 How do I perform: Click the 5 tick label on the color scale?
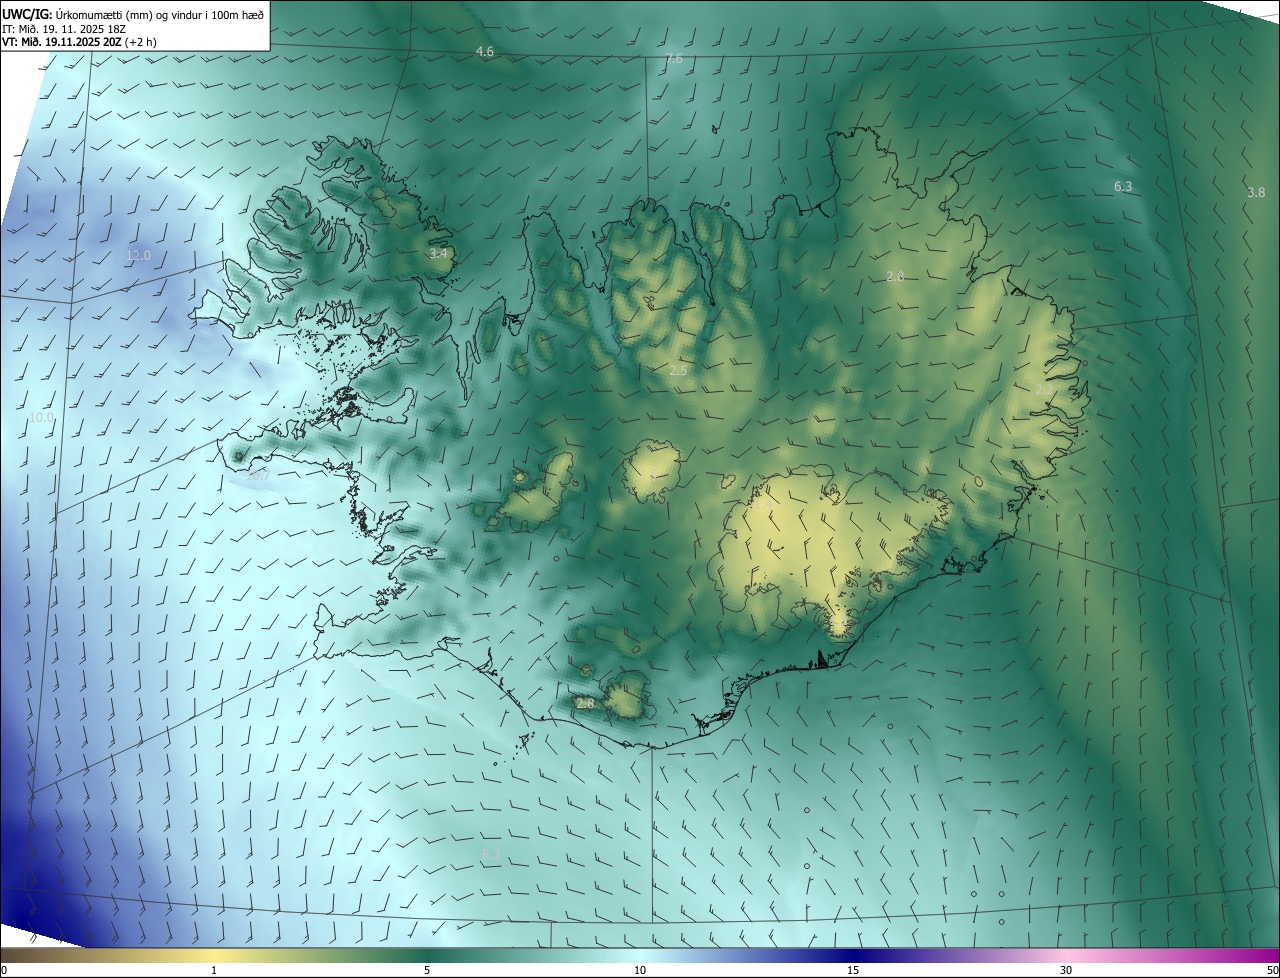(427, 970)
